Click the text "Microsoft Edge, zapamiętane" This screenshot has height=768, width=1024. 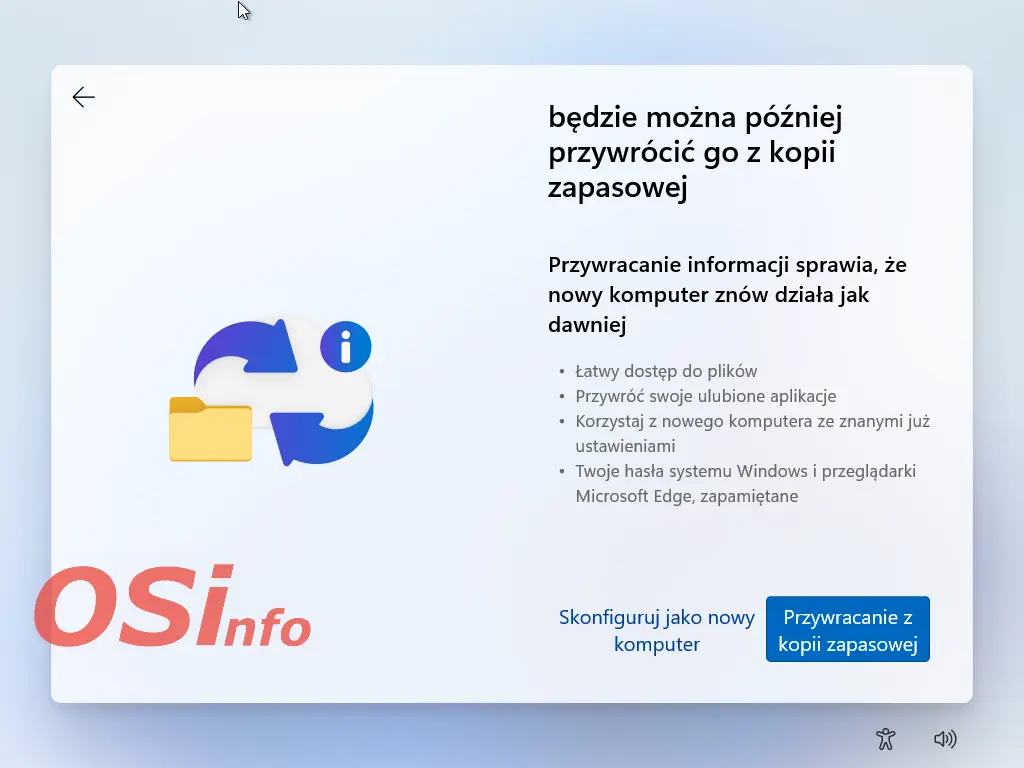(x=686, y=496)
